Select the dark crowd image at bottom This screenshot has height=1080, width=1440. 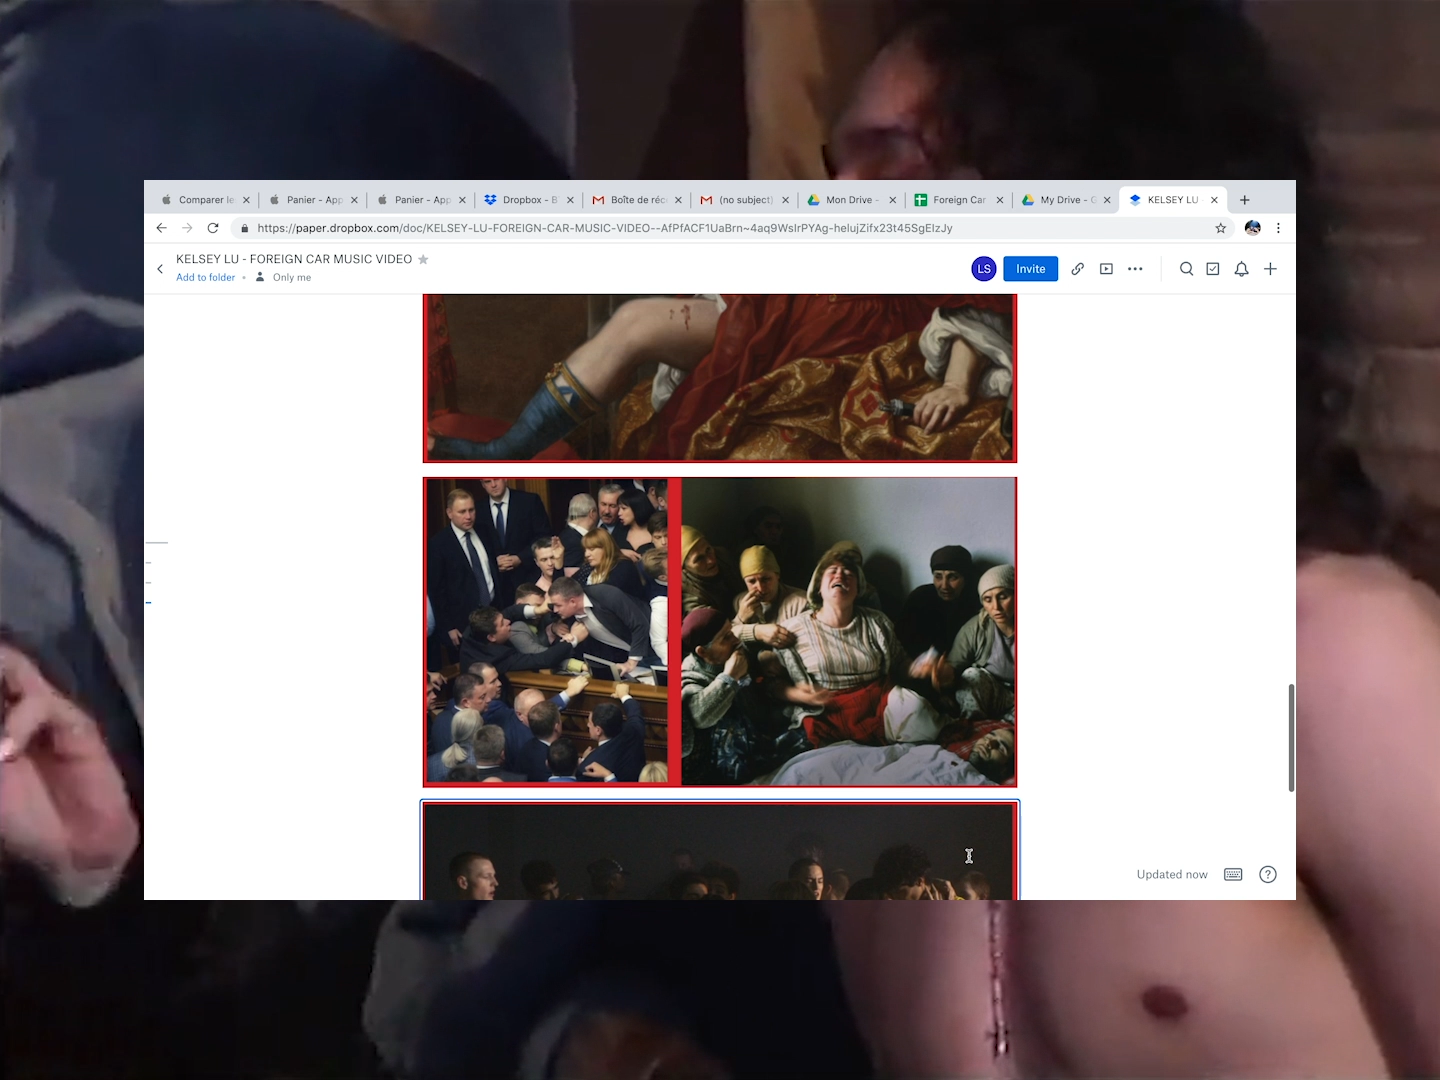720,851
